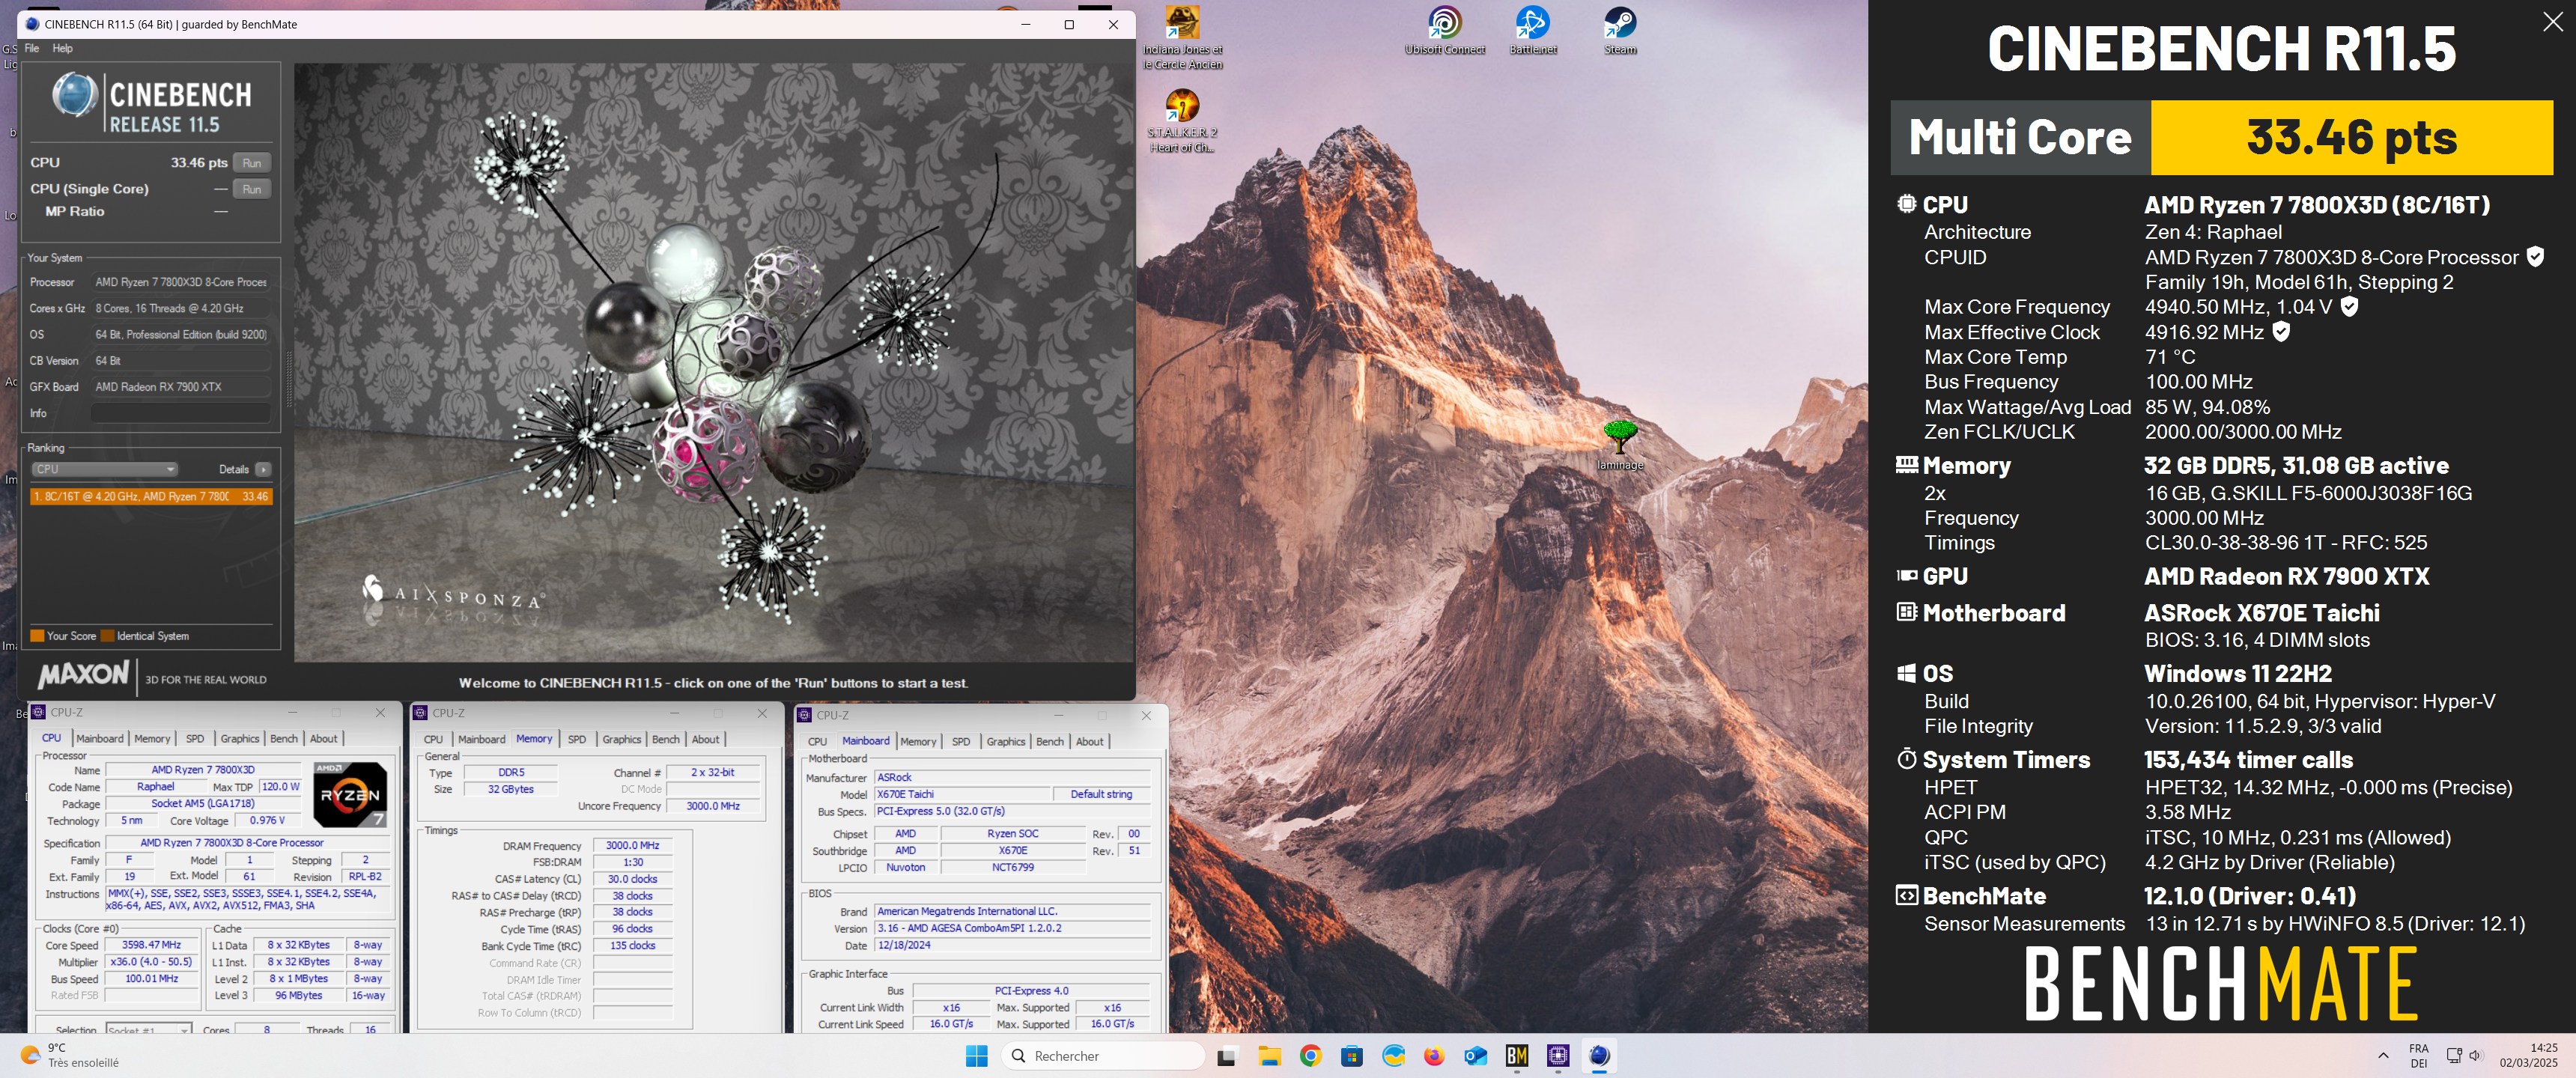Viewport: 2576px width, 1078px height.
Task: Click the 33.46 pts Multi Core score
Action: 2351,137
